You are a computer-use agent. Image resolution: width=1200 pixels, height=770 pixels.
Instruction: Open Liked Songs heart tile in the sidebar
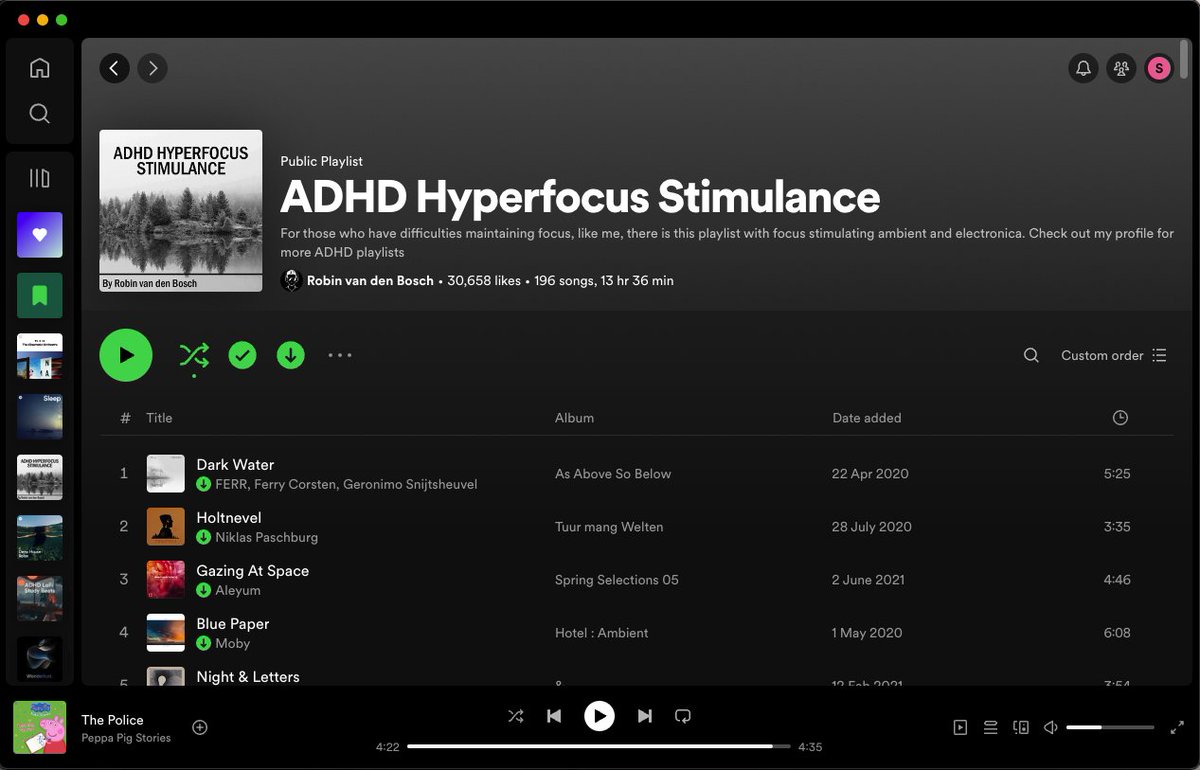coord(40,235)
